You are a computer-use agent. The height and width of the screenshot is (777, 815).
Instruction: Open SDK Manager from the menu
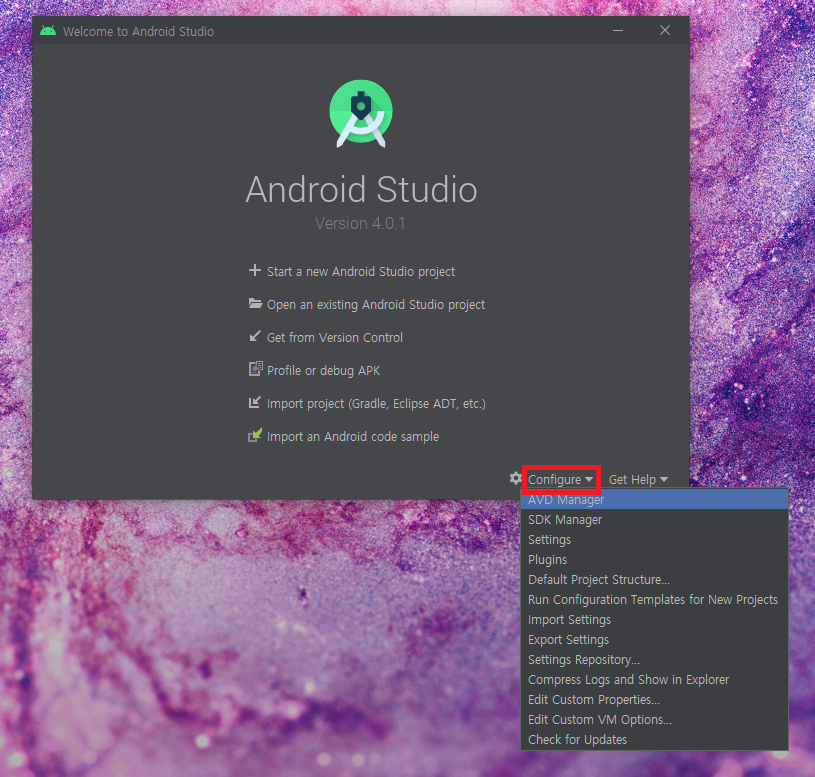point(654,520)
